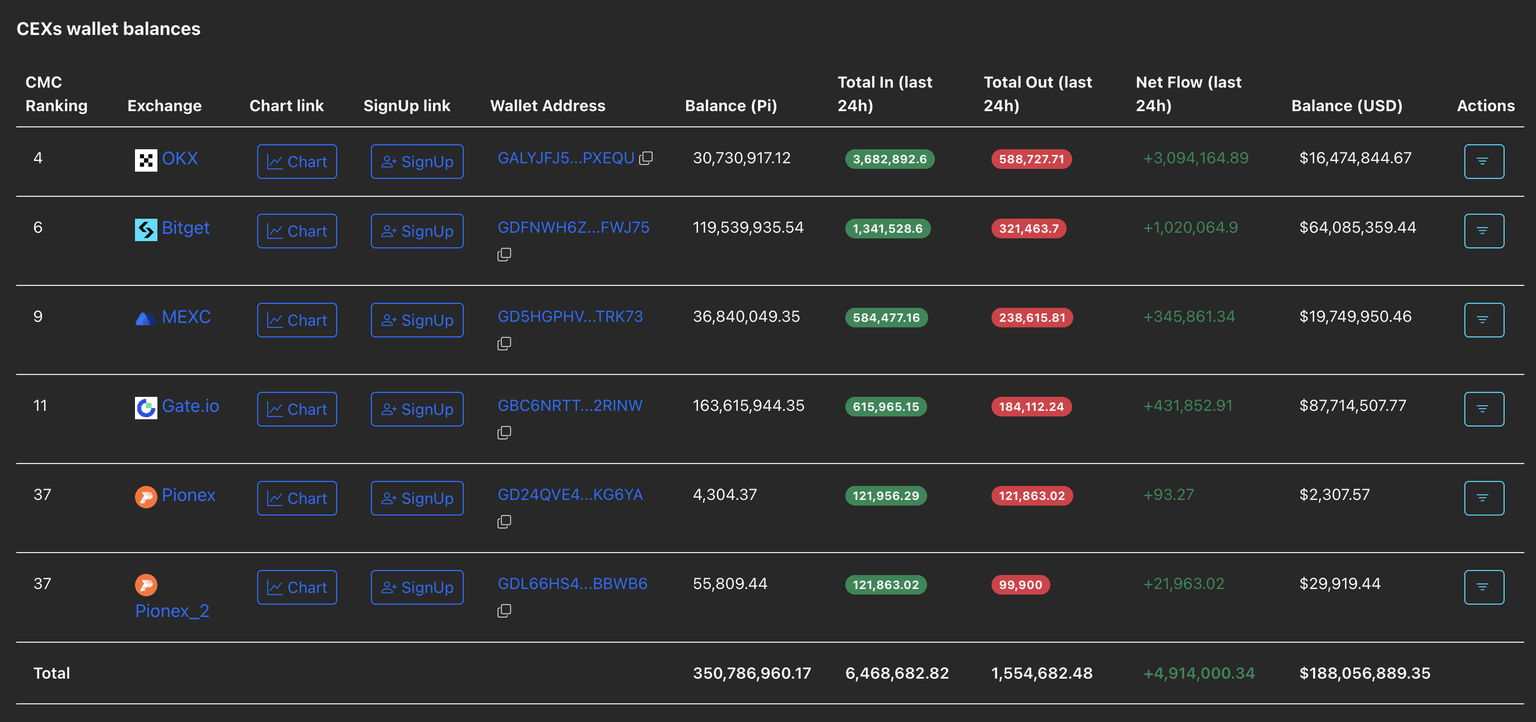Copy the Gate.io wallet address
Screen dimensions: 1536x722
click(504, 433)
